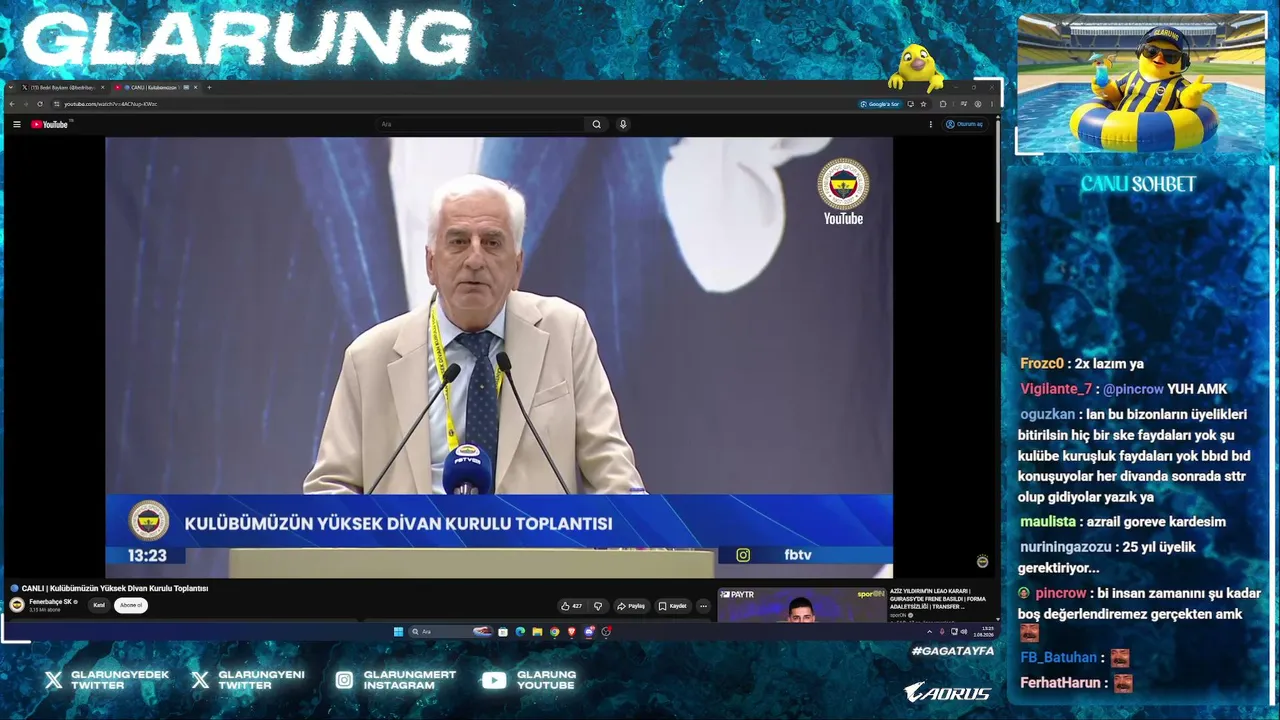
Task: Click the fbtv label on the video banner
Action: pyautogui.click(x=798, y=555)
